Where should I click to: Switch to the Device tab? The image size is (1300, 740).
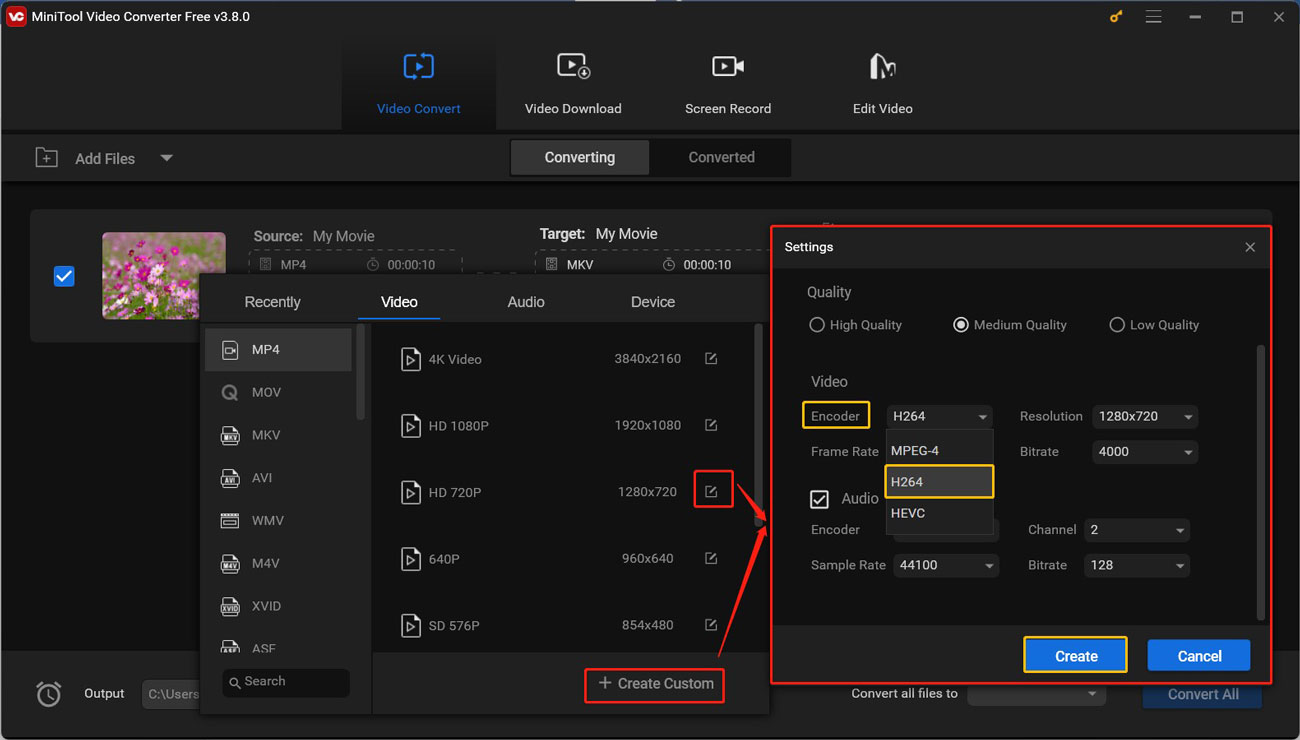point(653,302)
